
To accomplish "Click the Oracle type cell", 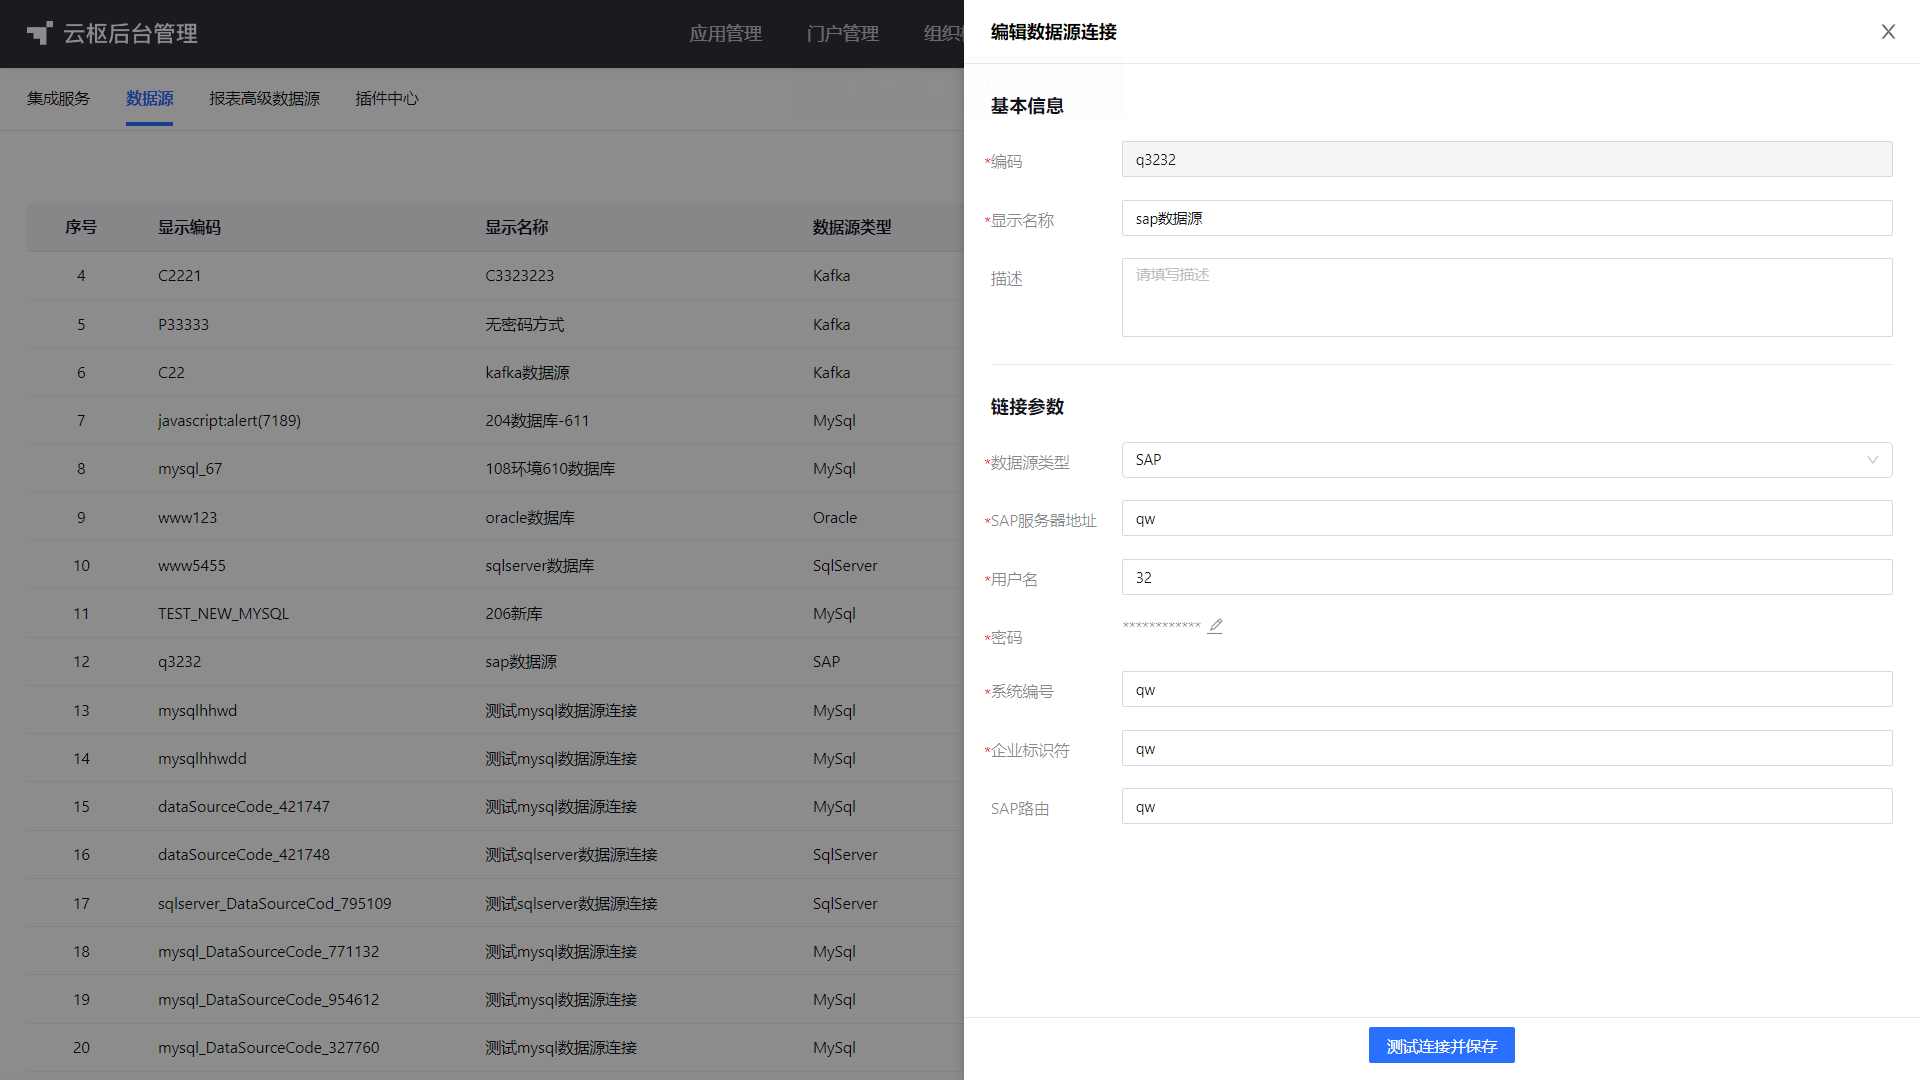I will (x=834, y=517).
